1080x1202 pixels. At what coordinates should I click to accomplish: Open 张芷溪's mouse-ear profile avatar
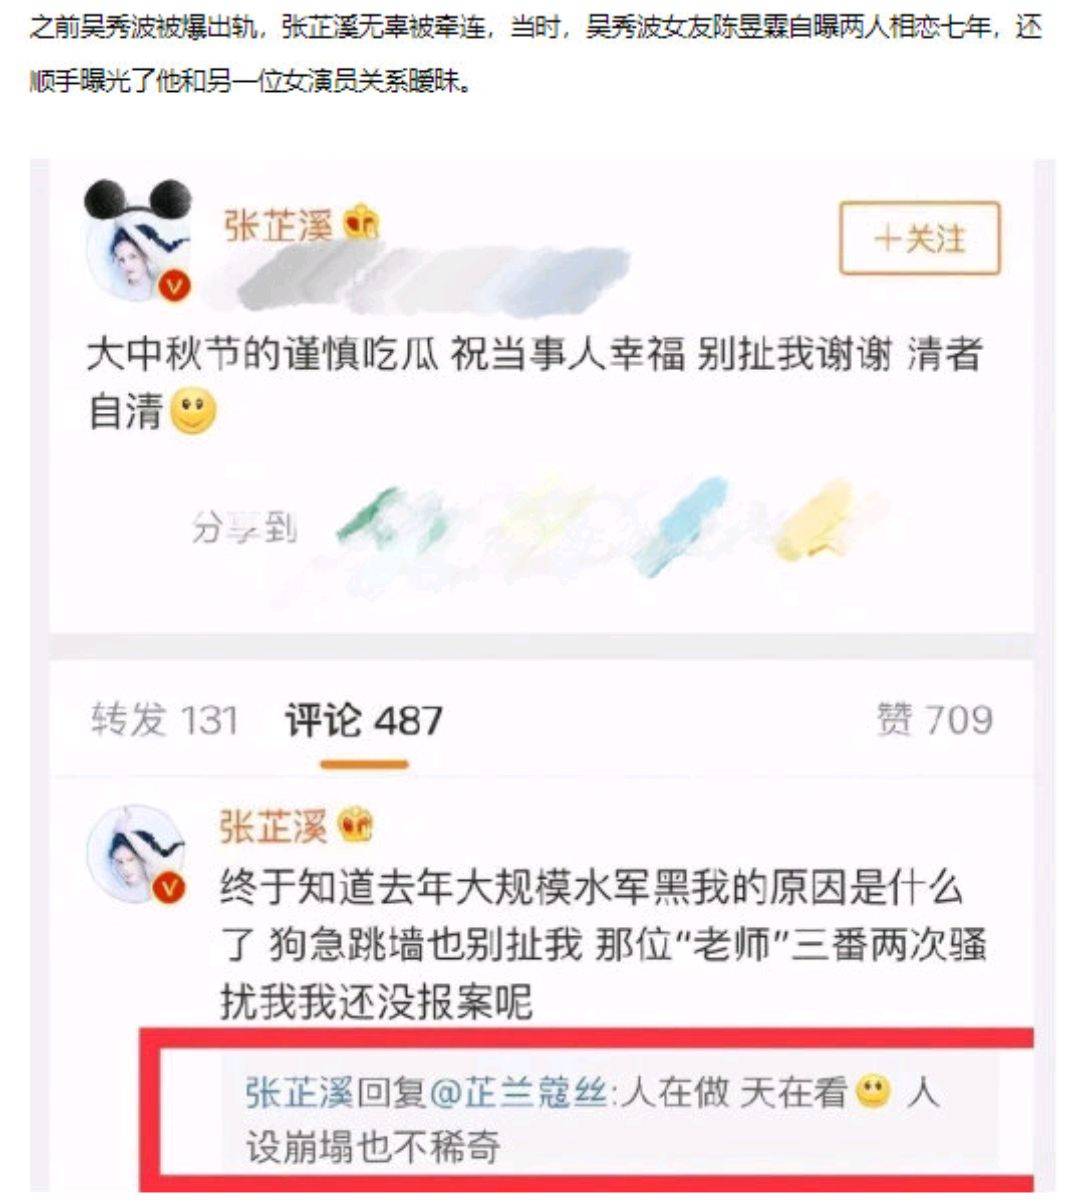(x=138, y=242)
